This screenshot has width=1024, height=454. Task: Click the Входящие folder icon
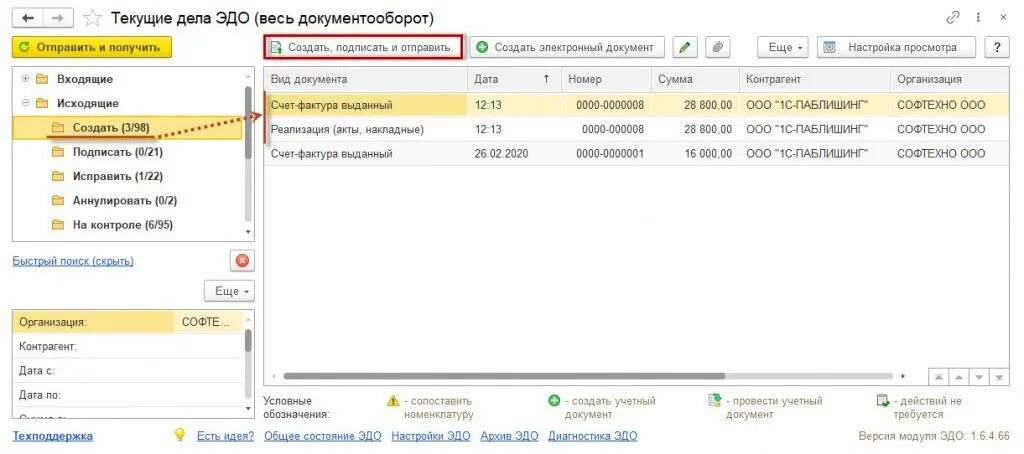click(42, 79)
